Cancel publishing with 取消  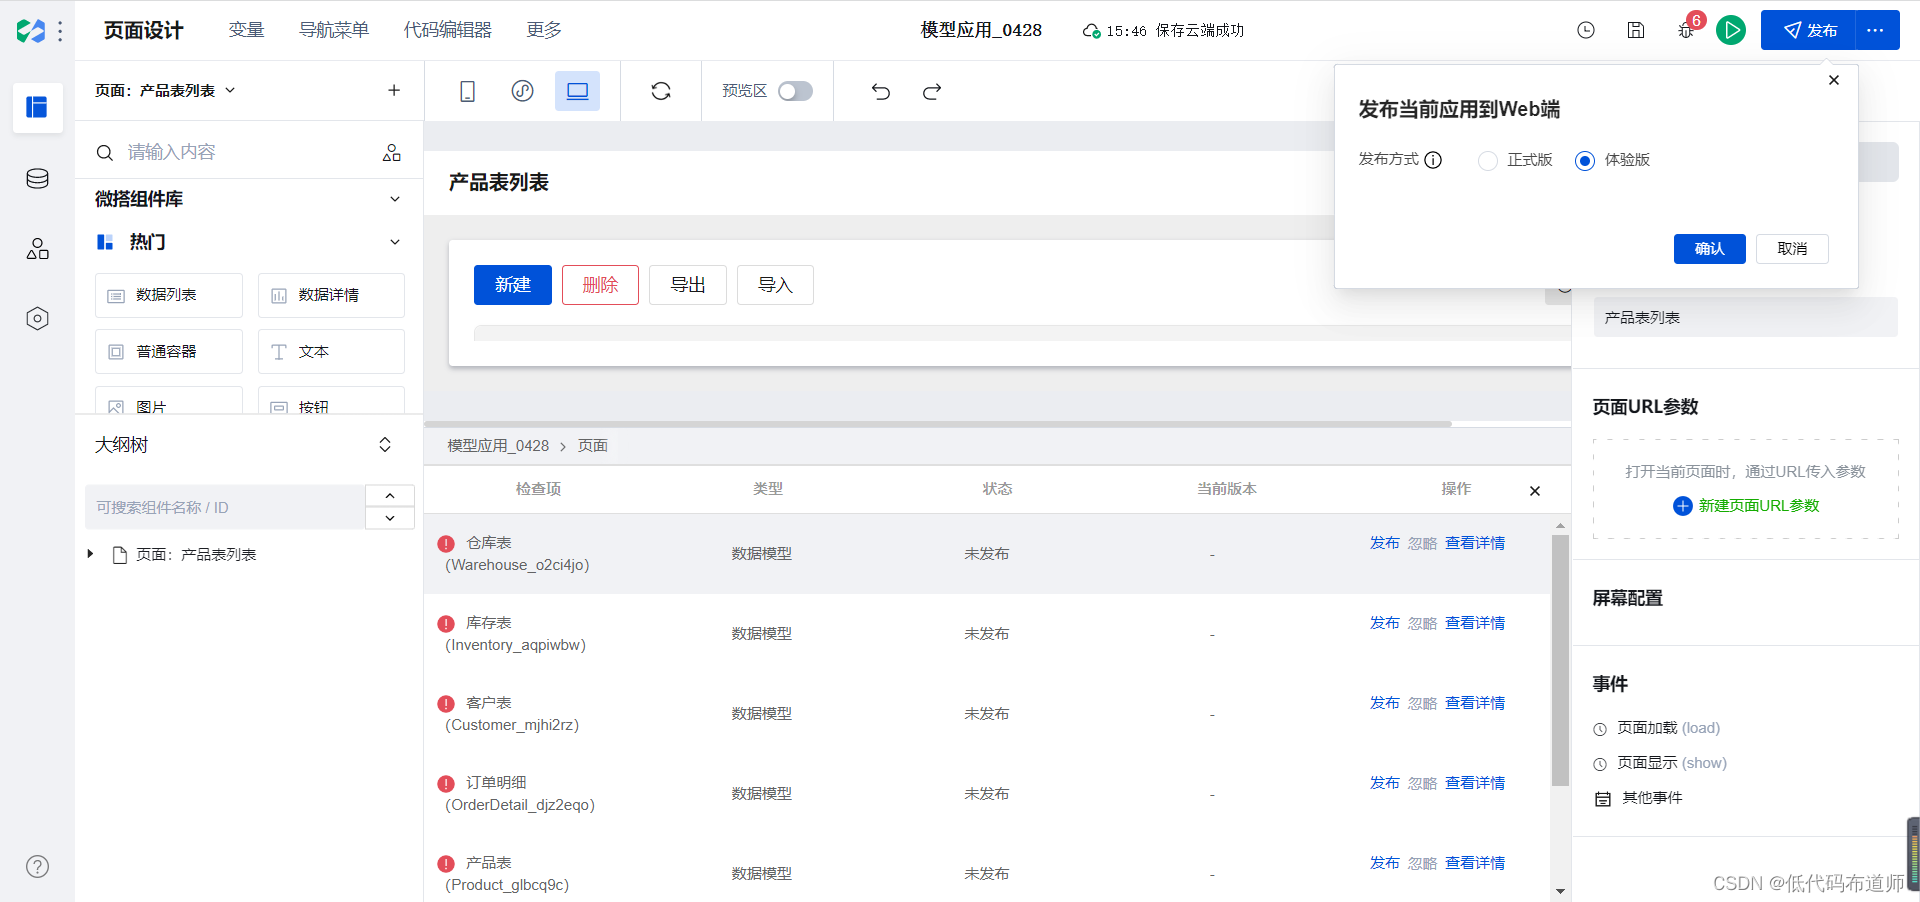[x=1792, y=249]
